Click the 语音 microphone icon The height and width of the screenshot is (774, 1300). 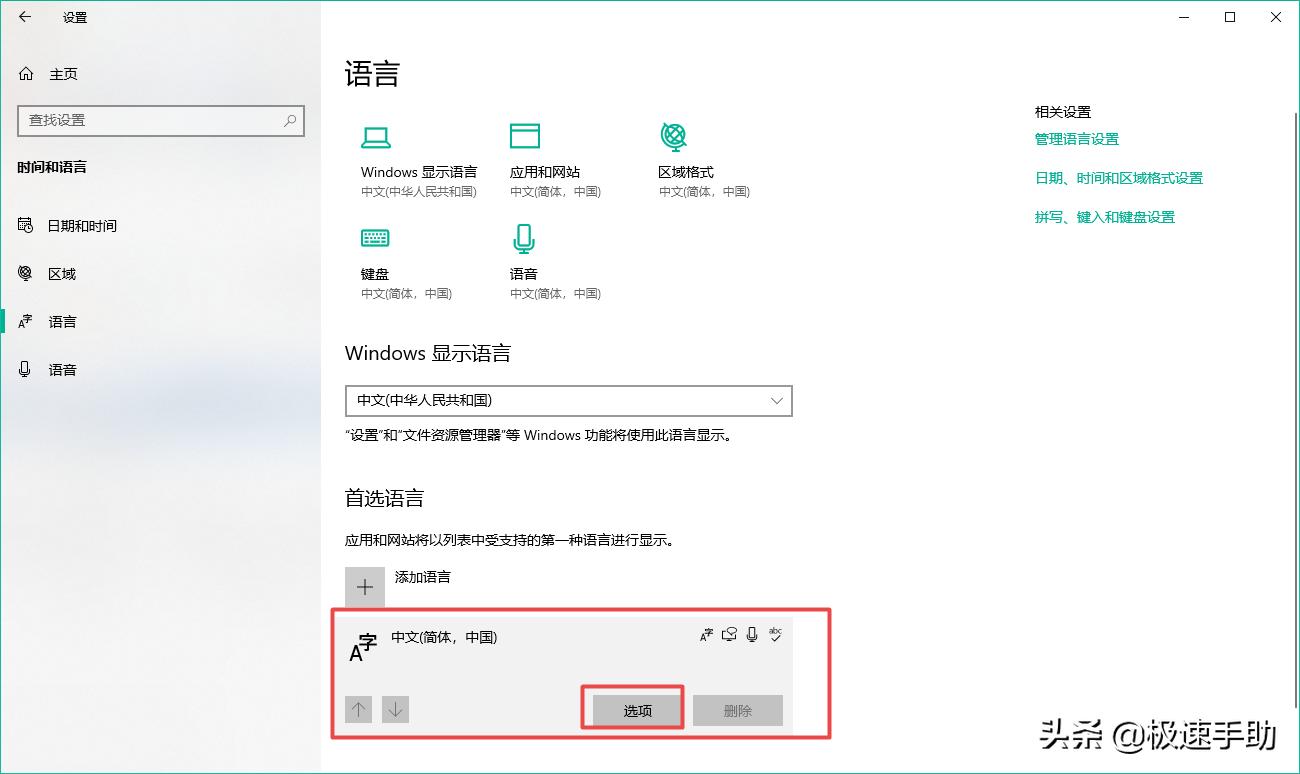pyautogui.click(x=524, y=237)
